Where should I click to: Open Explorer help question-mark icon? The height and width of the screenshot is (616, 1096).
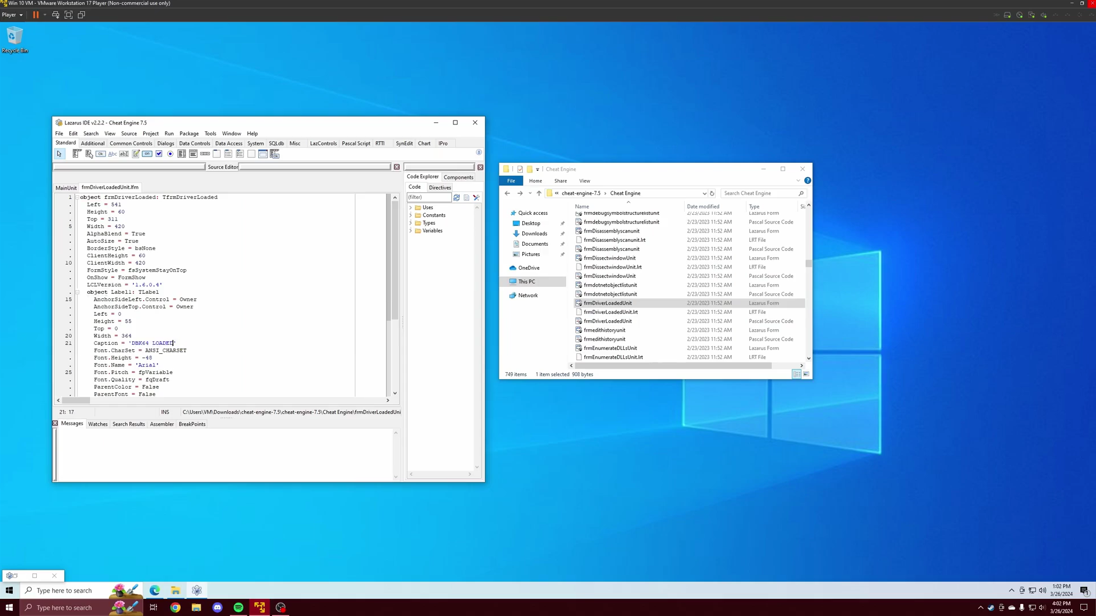tap(807, 180)
